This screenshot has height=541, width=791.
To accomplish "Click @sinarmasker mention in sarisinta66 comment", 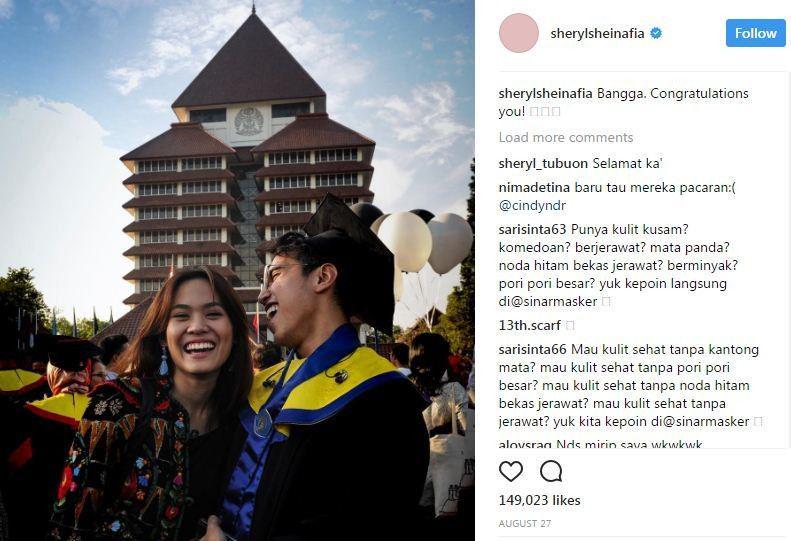I will click(x=705, y=421).
